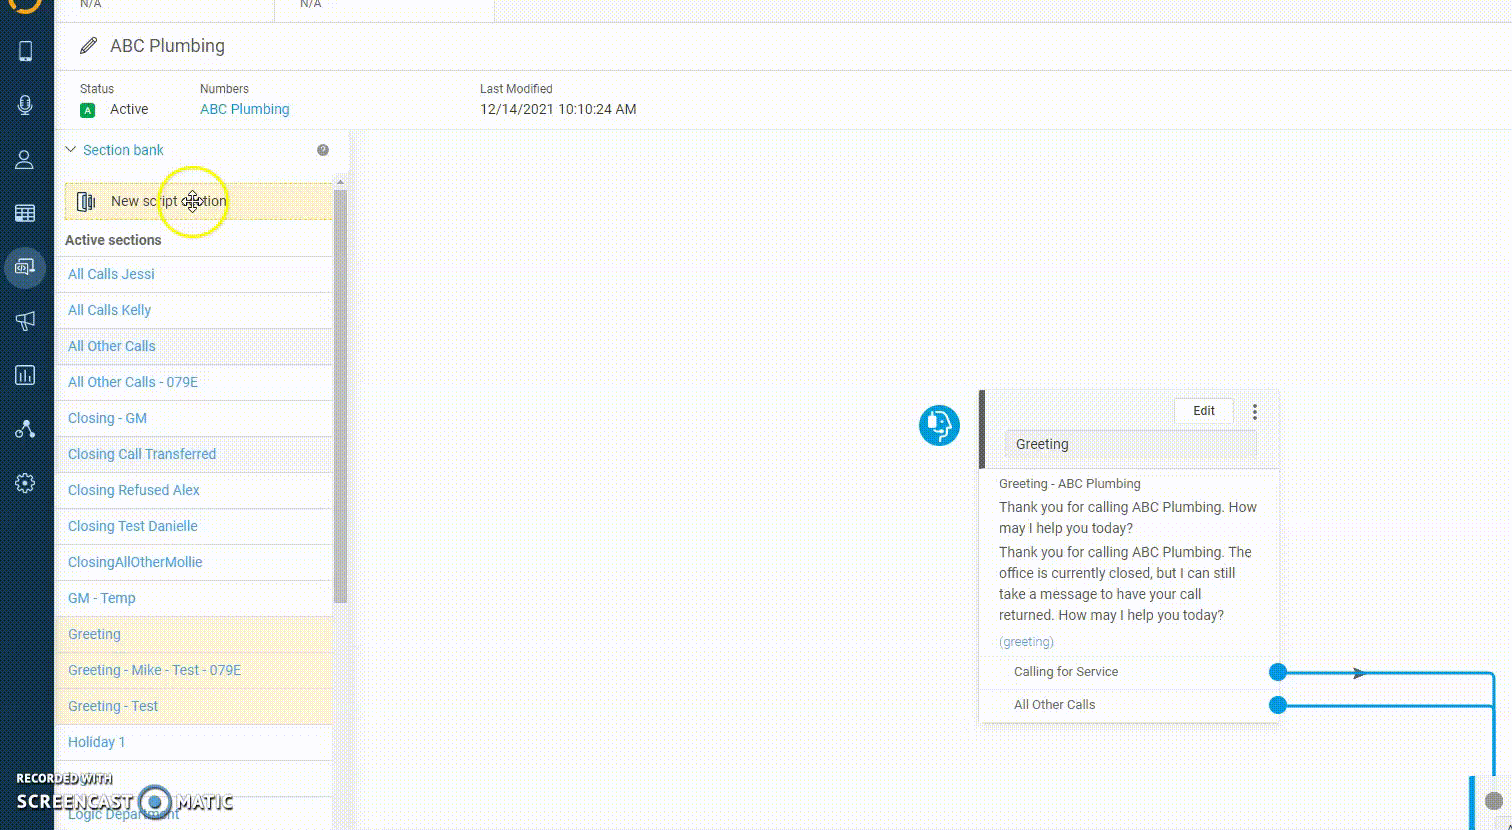
Task: Open the user contacts sidebar icon
Action: point(26,160)
